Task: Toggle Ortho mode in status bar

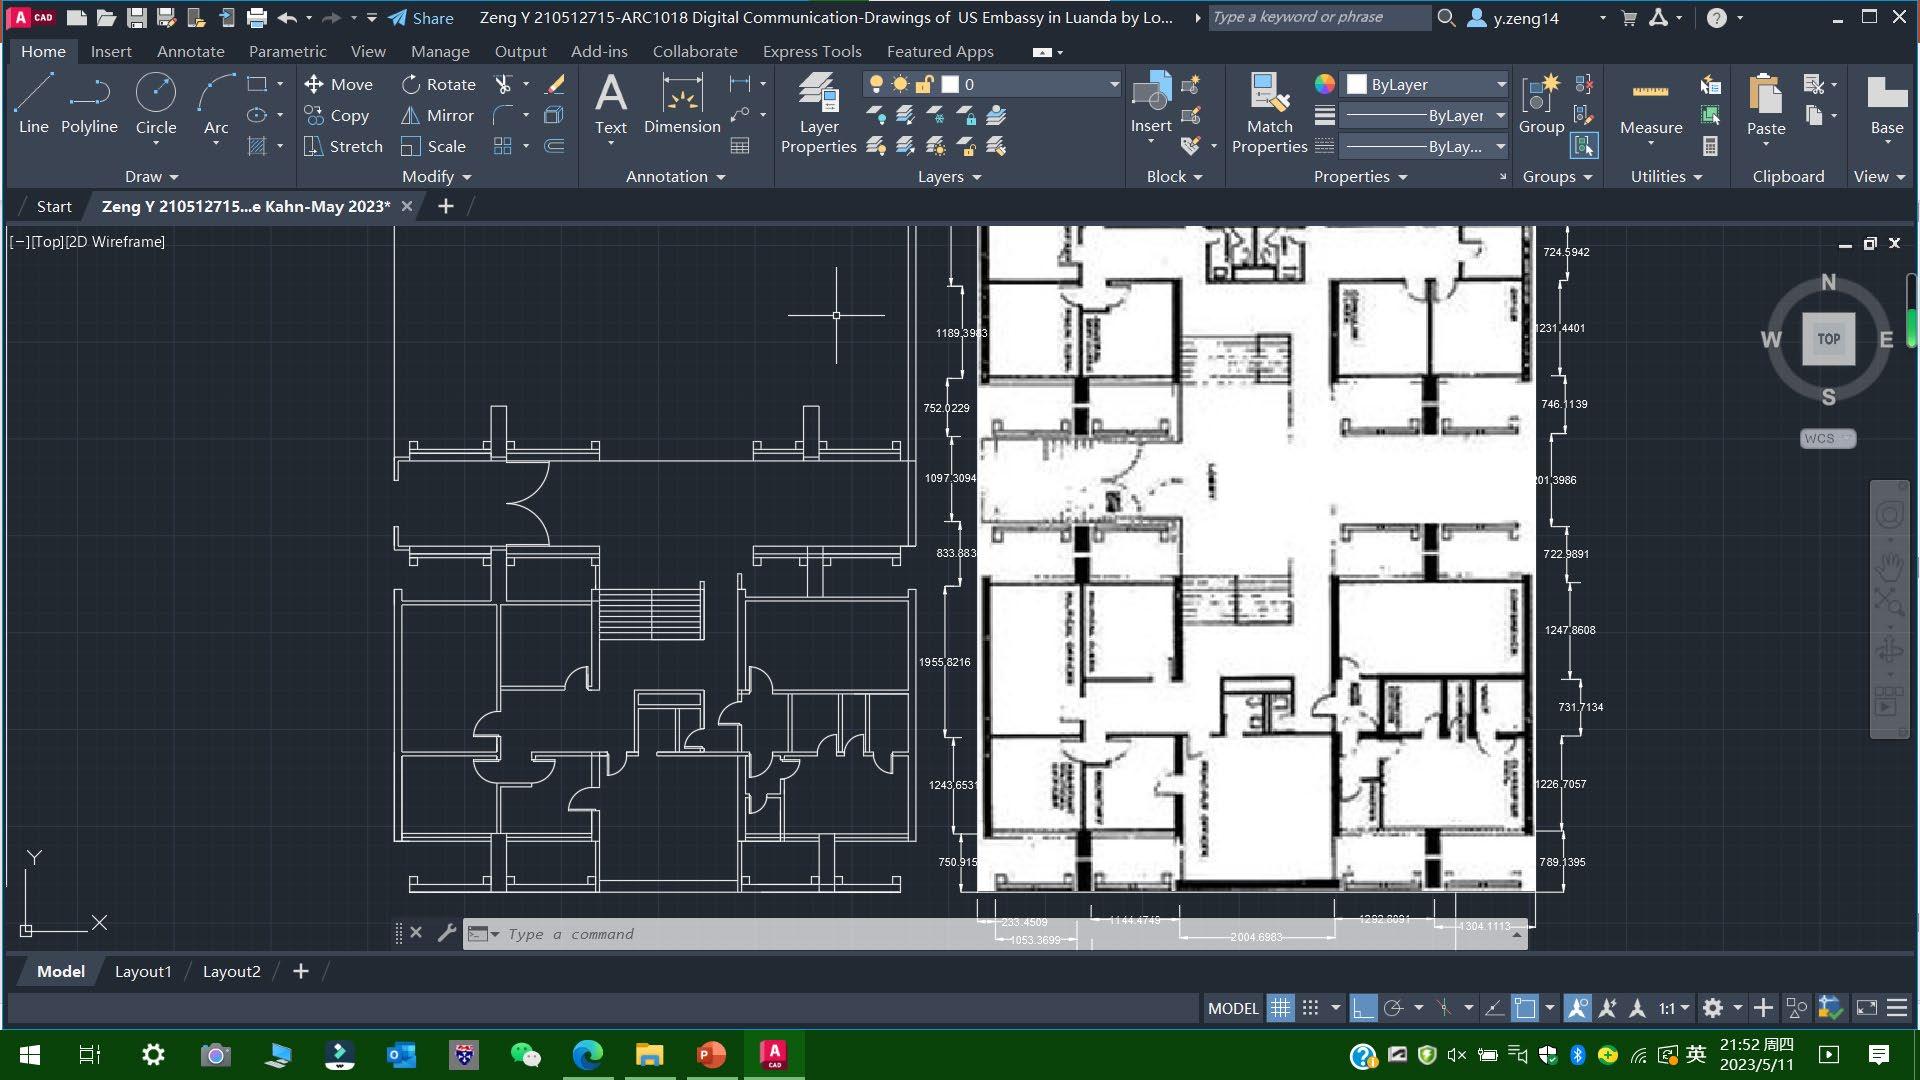Action: (1362, 1008)
